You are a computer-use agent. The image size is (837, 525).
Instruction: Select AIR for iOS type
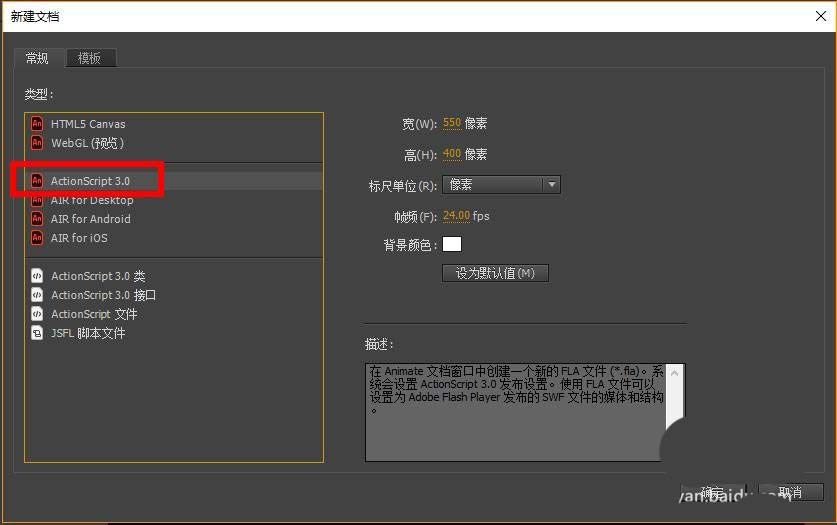tap(174, 238)
